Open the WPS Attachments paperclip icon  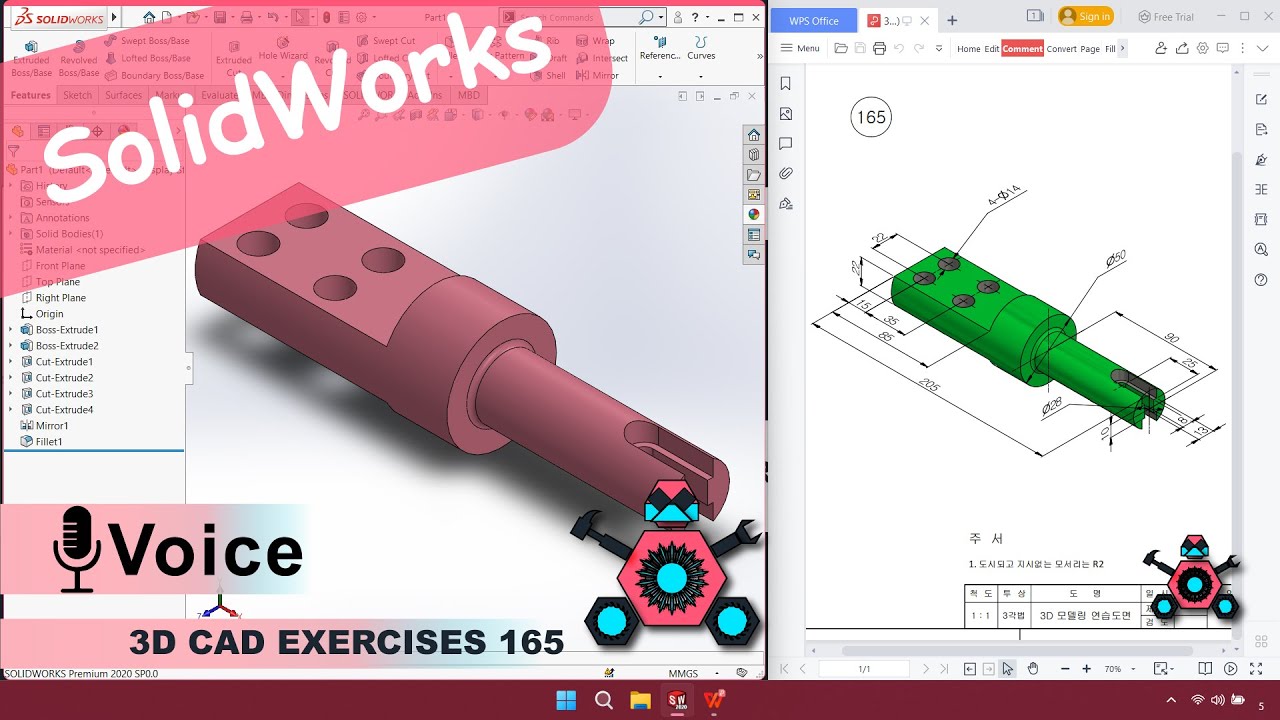coord(786,173)
